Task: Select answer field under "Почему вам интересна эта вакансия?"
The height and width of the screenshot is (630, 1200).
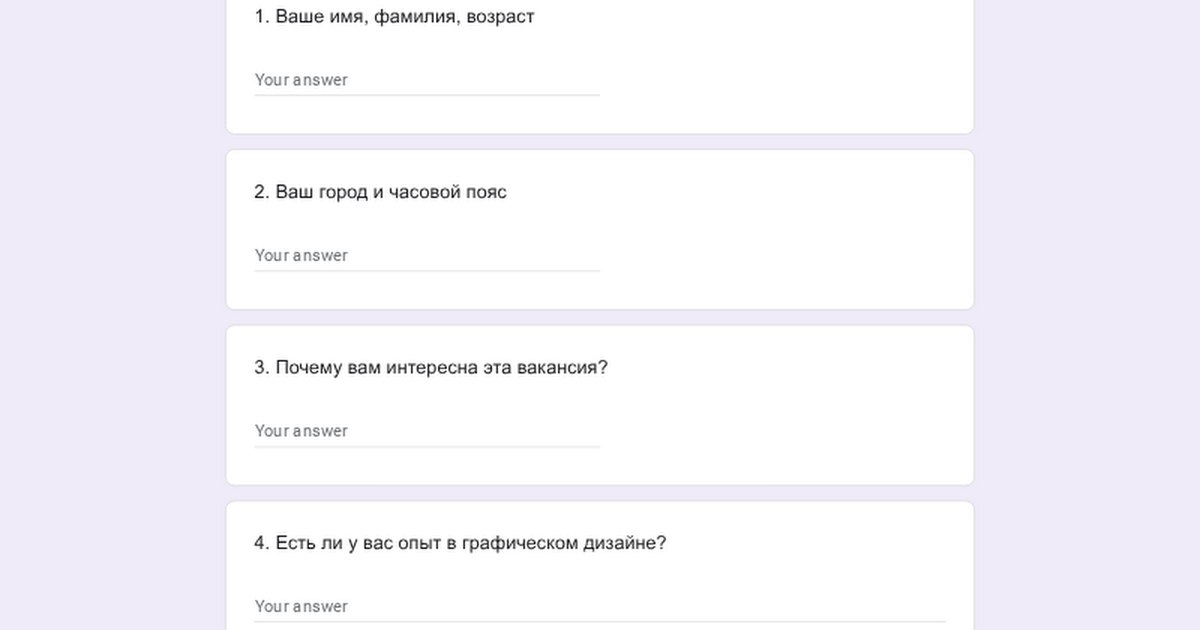Action: (427, 431)
